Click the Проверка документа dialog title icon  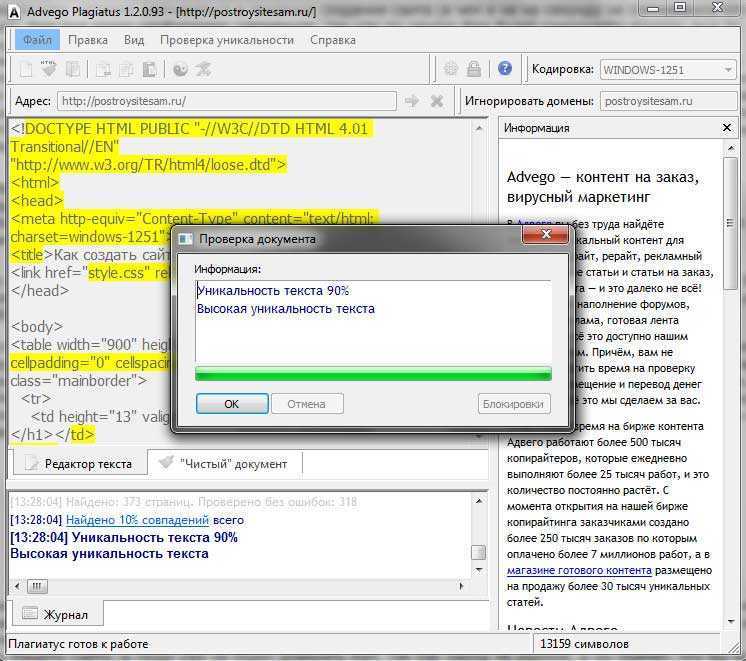pos(186,239)
